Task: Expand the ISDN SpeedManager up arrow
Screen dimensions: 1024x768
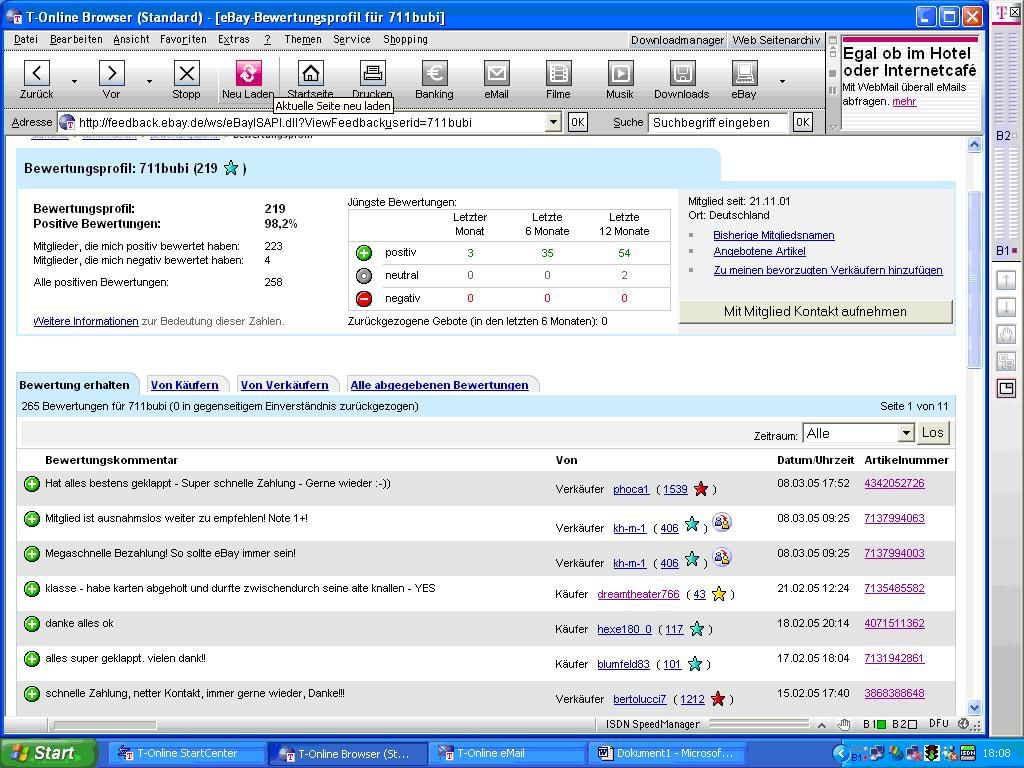Action: (822, 724)
